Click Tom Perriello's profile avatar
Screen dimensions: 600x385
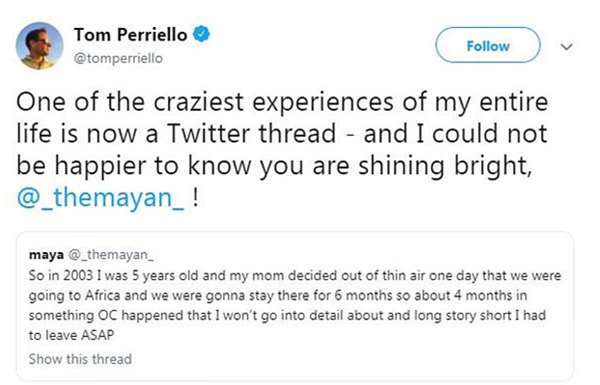[x=39, y=46]
